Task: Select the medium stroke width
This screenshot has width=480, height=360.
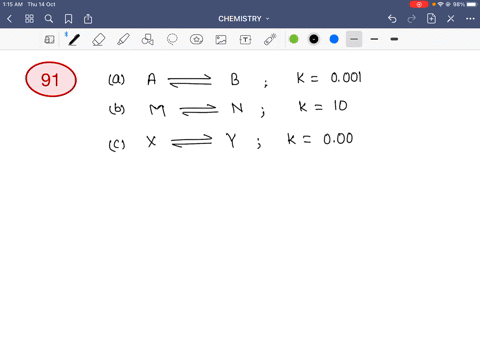Action: coord(374,39)
